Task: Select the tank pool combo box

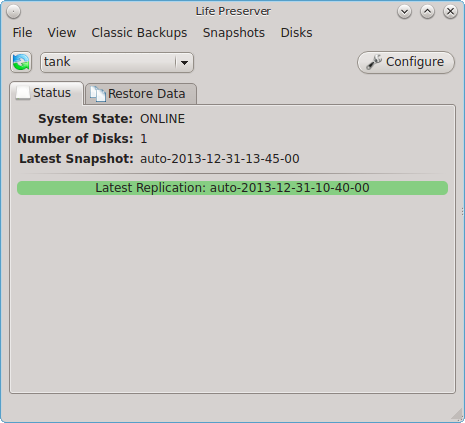Action: (x=117, y=62)
